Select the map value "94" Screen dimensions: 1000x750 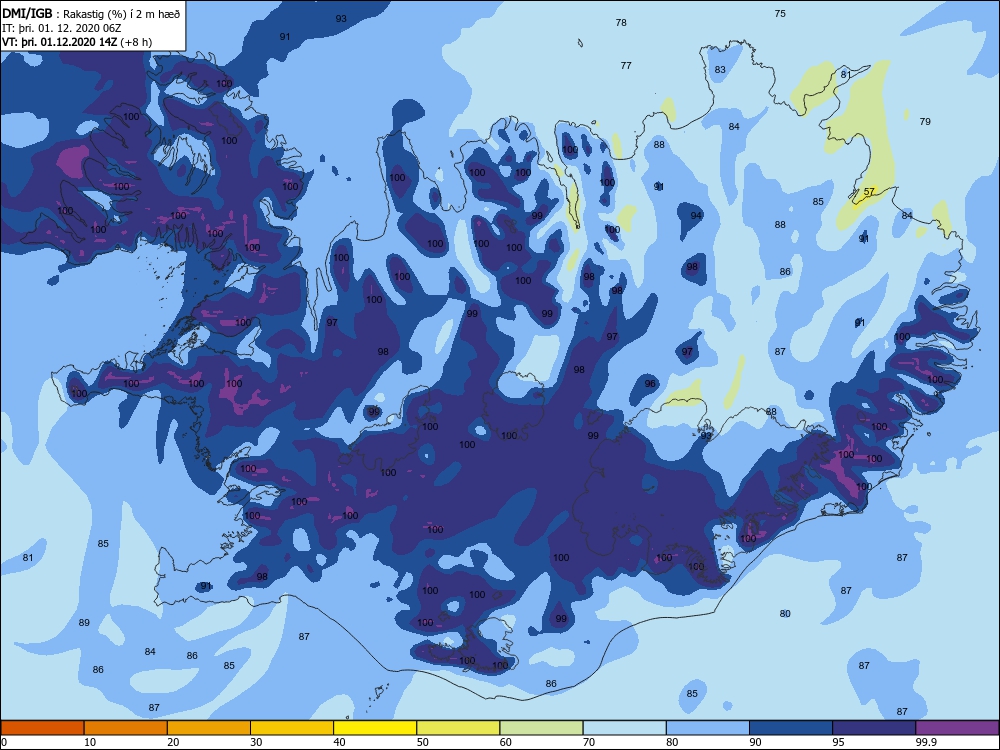696,215
